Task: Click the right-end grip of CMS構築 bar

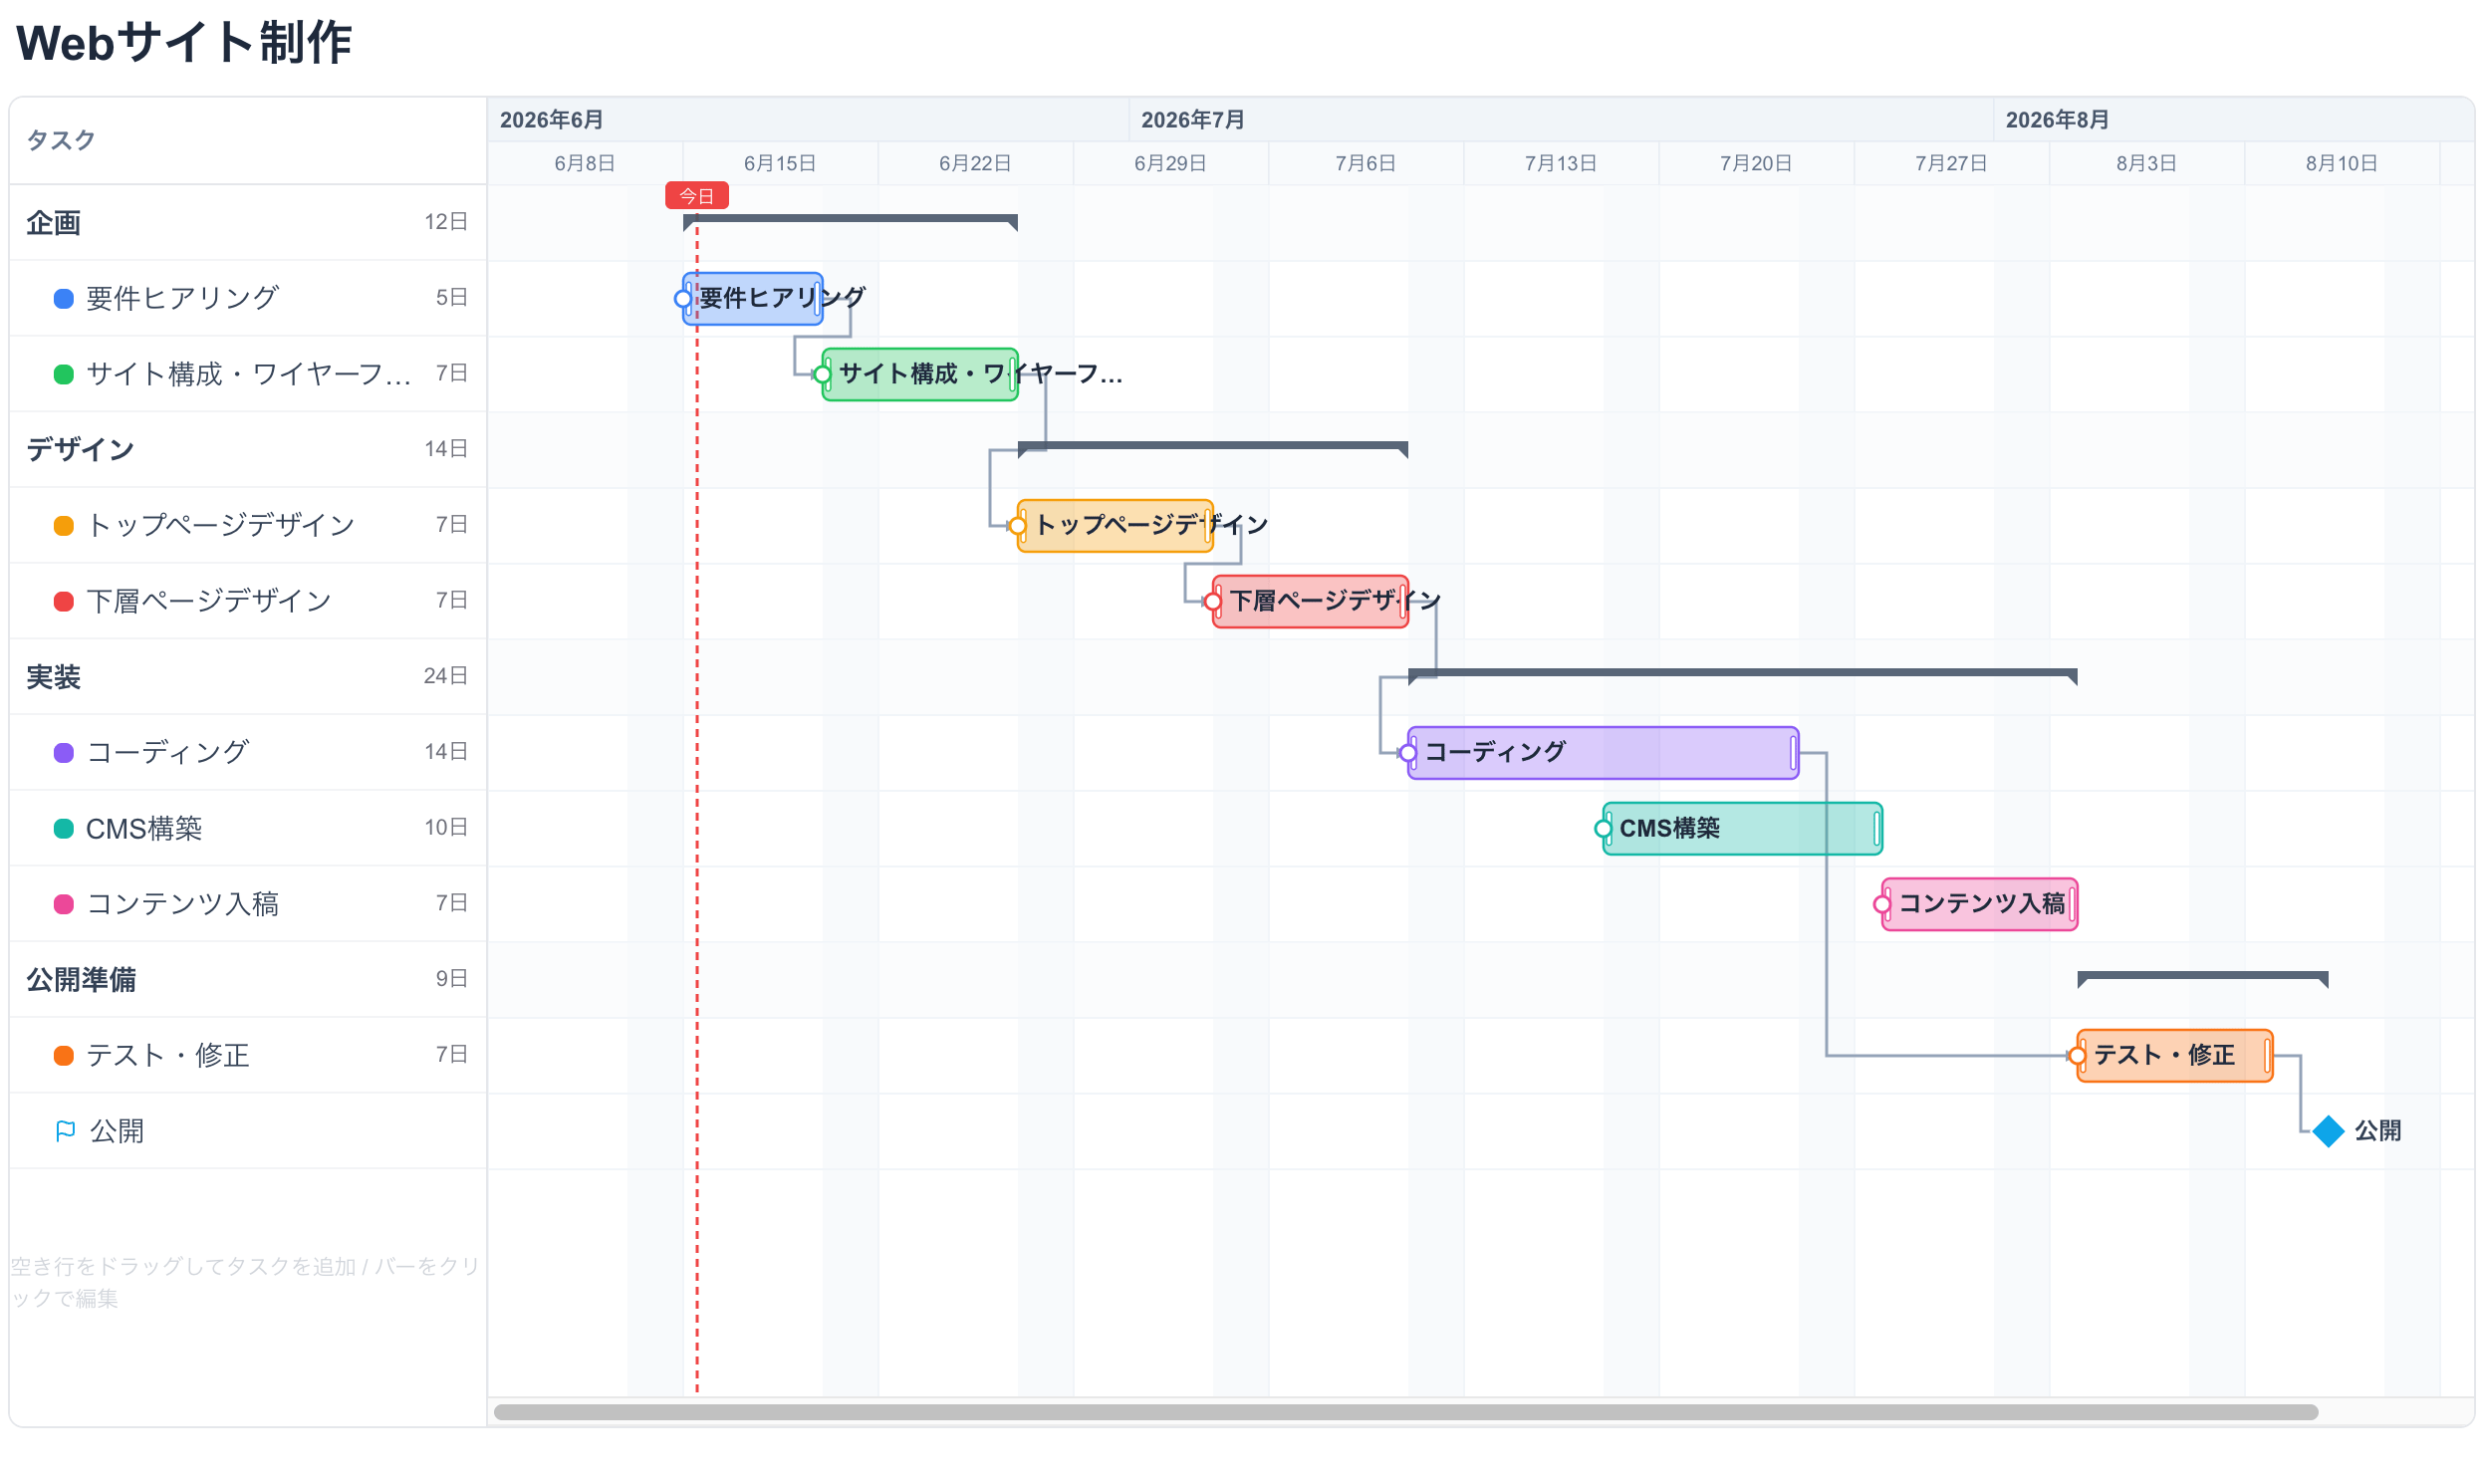Action: [x=1876, y=828]
